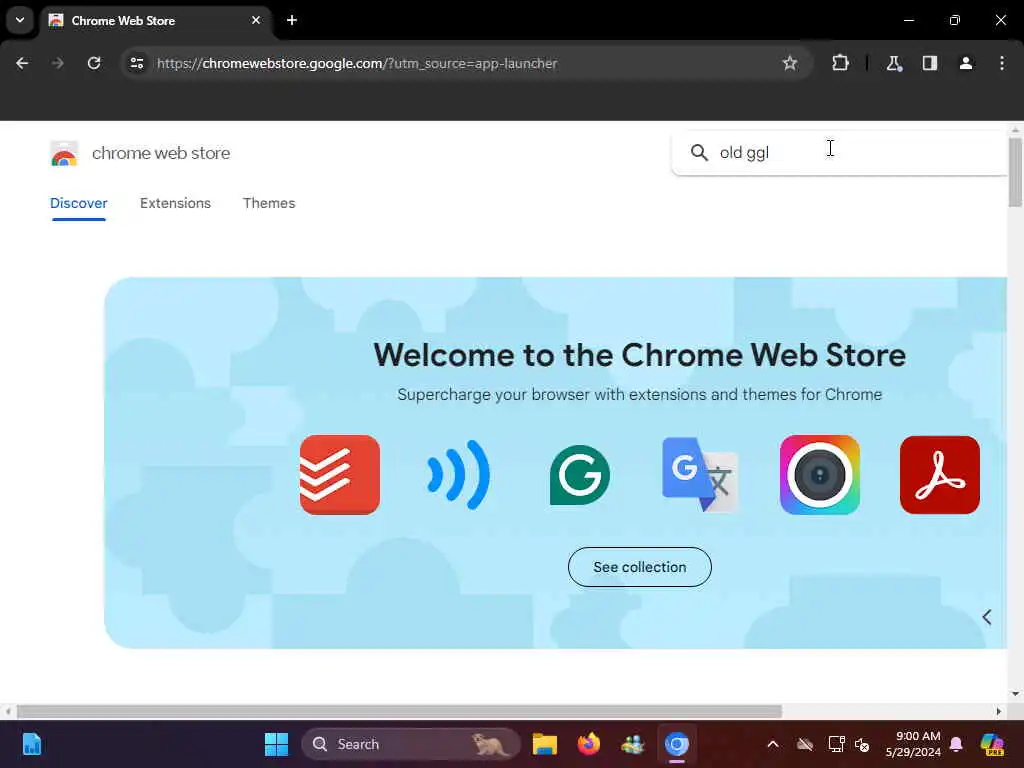Close the Chrome Web Store tab

click(256, 20)
